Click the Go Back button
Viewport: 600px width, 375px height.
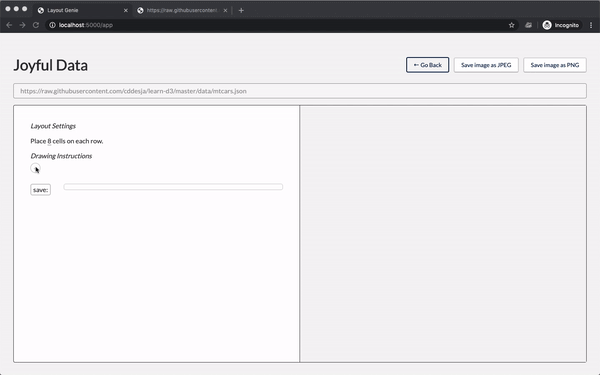427,65
